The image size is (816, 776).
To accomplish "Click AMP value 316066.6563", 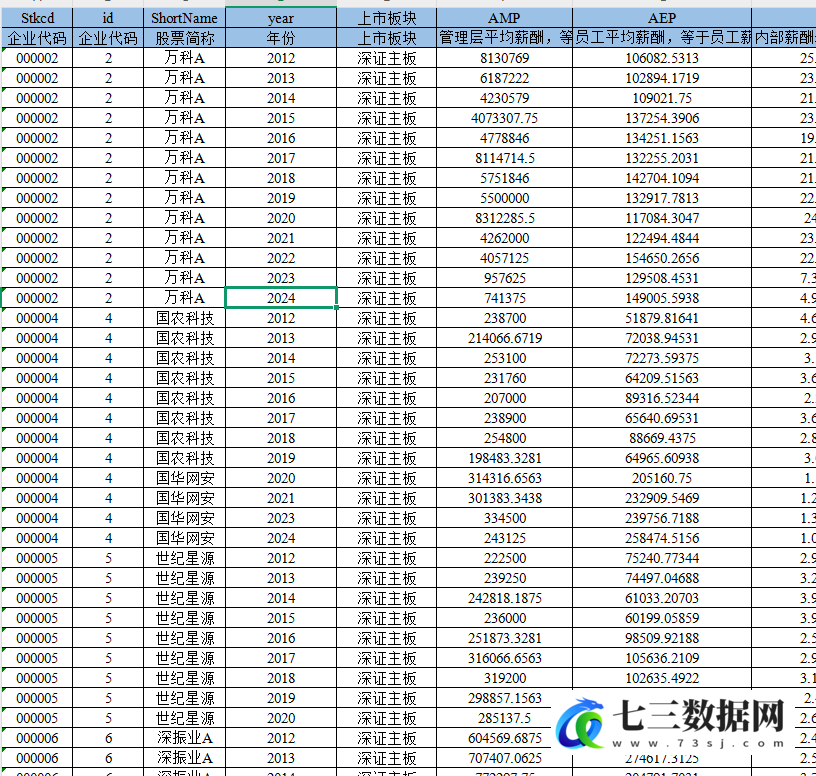I will point(504,658).
